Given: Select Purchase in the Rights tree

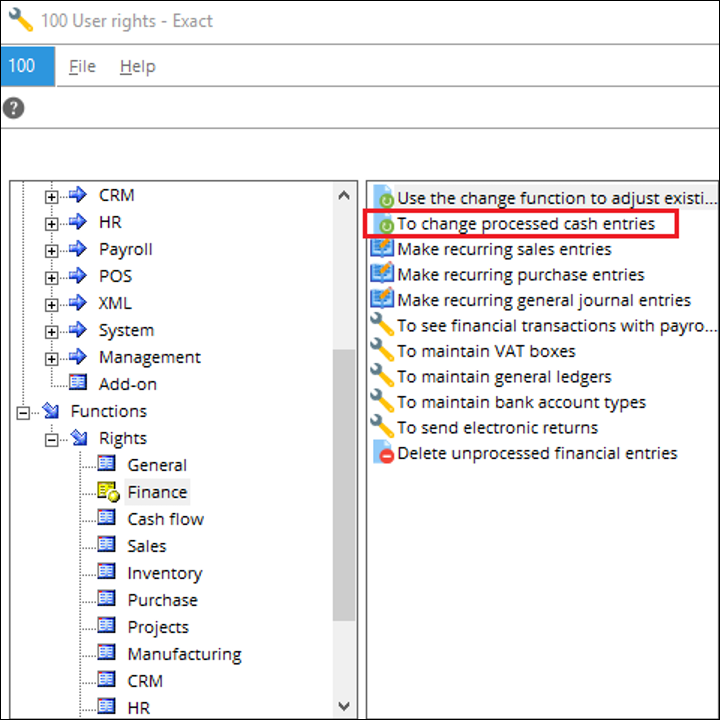Looking at the screenshot, I should (x=163, y=600).
